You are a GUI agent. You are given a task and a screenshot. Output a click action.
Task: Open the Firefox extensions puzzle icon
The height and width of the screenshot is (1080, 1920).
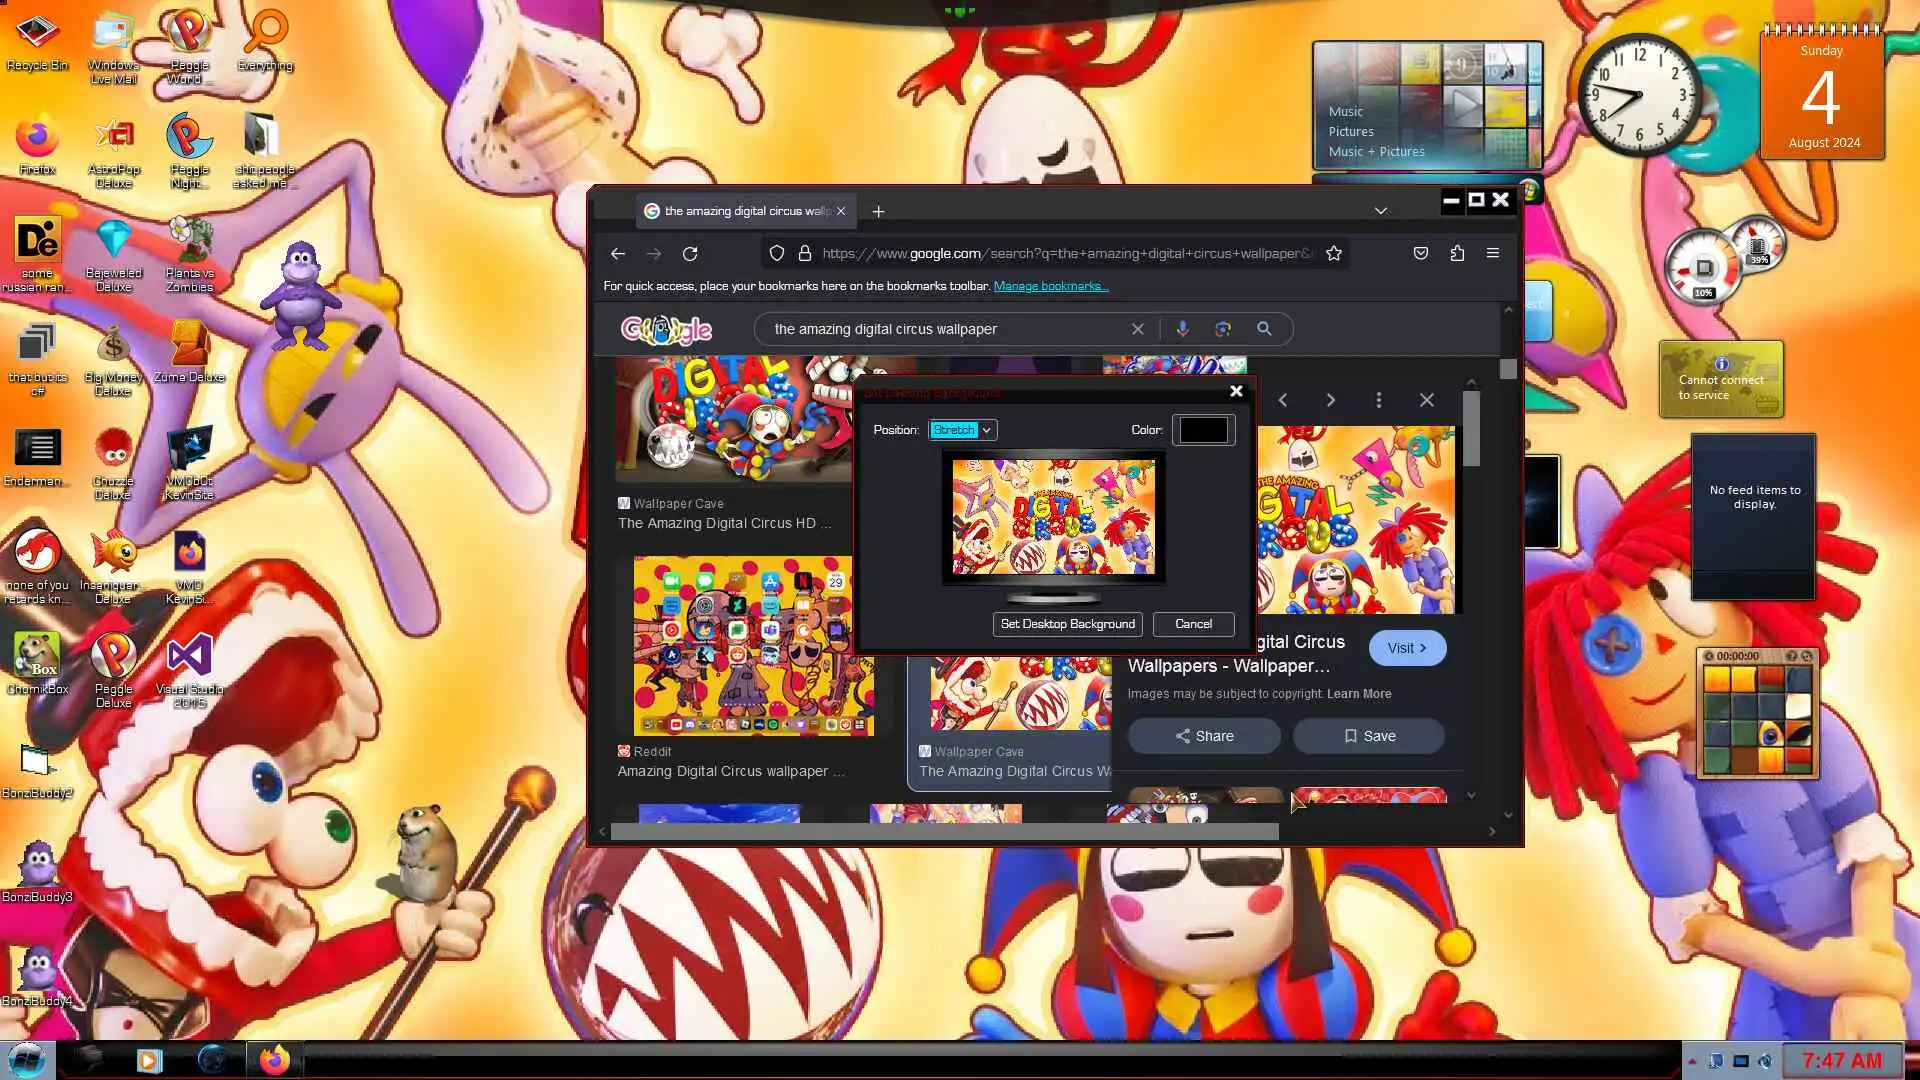(1457, 254)
